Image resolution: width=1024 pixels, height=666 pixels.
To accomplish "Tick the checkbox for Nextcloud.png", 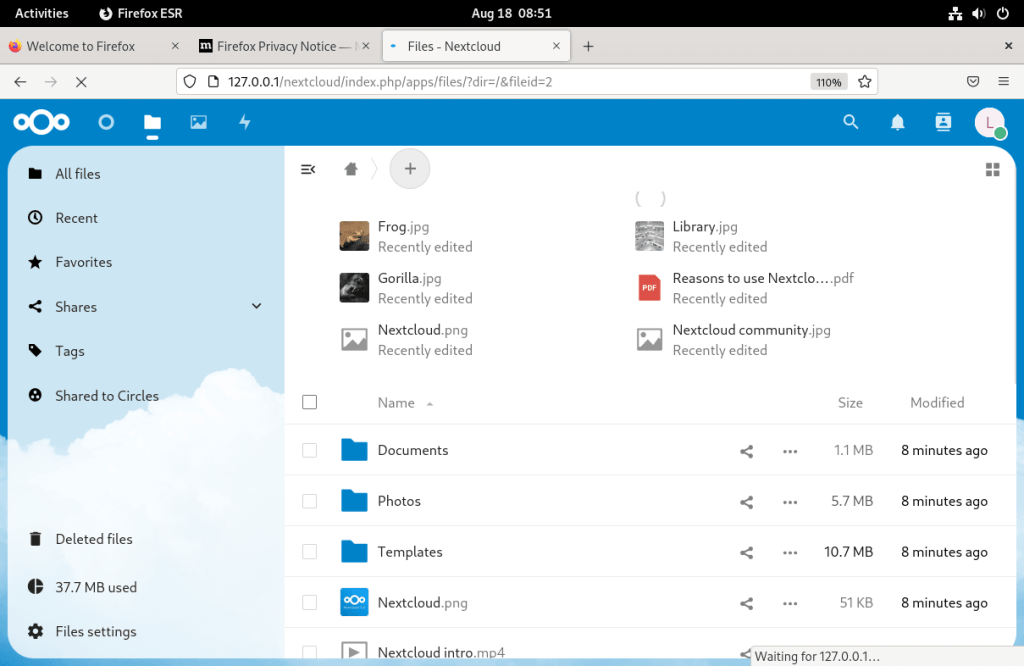I will click(x=309, y=602).
